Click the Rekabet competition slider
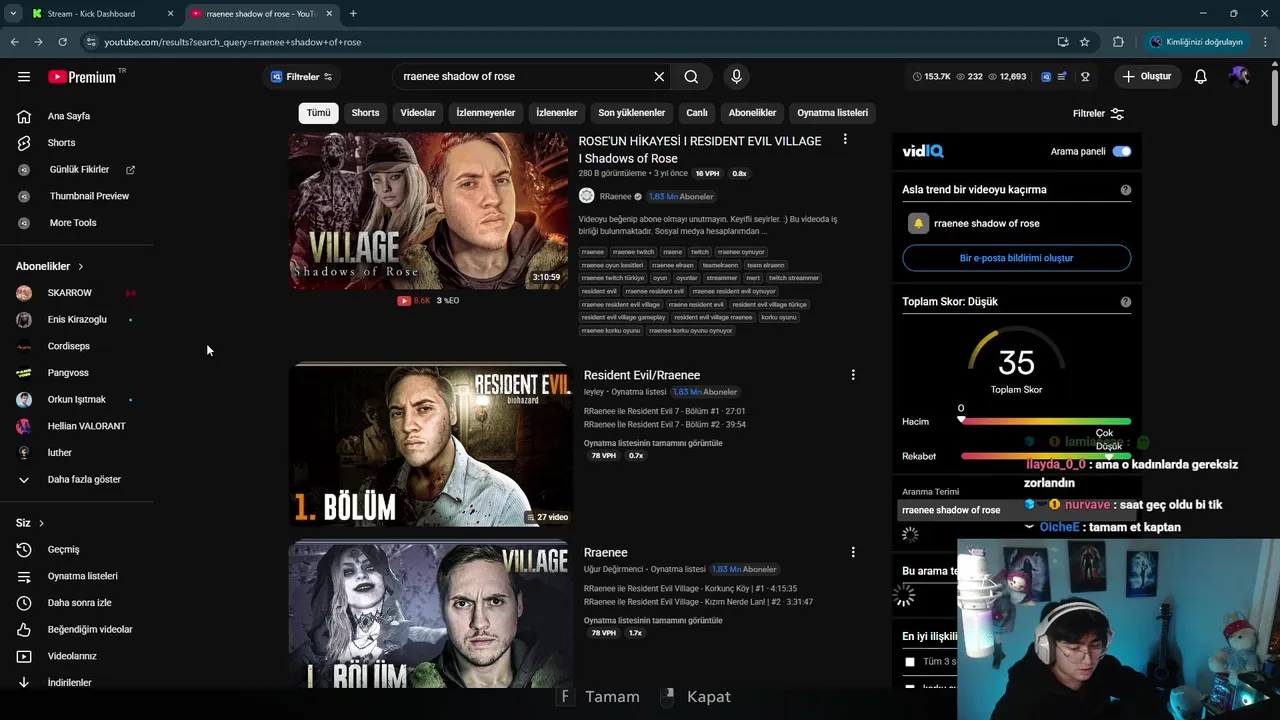Screen dimensions: 1280x720 point(1046,456)
